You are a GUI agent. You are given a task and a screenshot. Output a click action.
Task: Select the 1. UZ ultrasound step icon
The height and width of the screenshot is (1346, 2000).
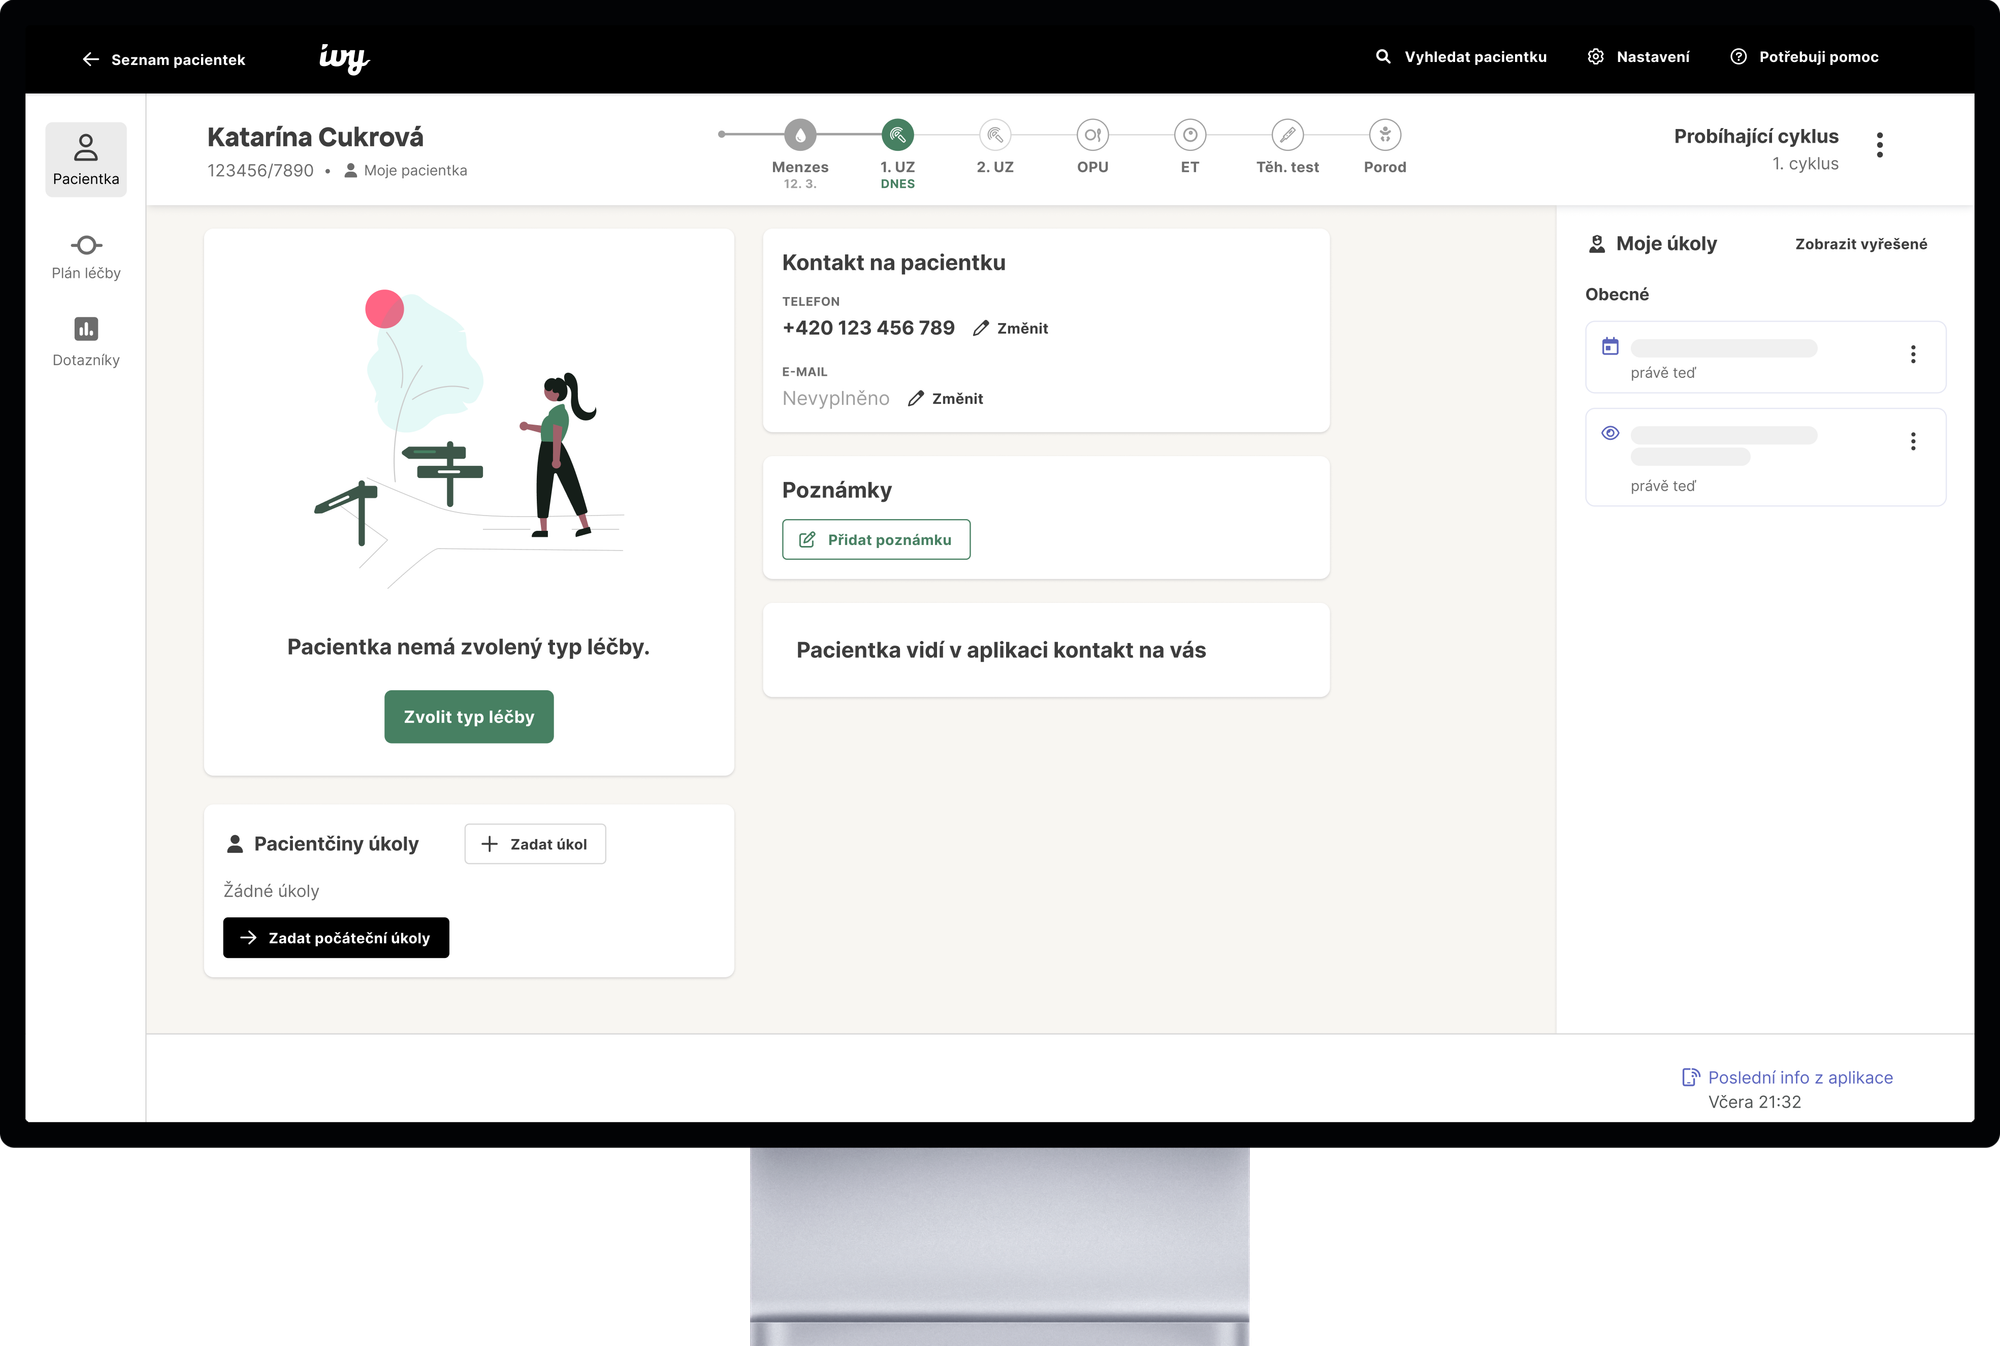coord(897,134)
